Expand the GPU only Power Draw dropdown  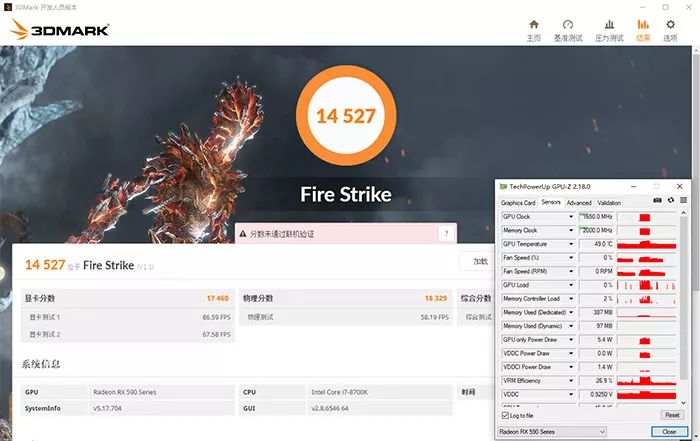(x=571, y=340)
